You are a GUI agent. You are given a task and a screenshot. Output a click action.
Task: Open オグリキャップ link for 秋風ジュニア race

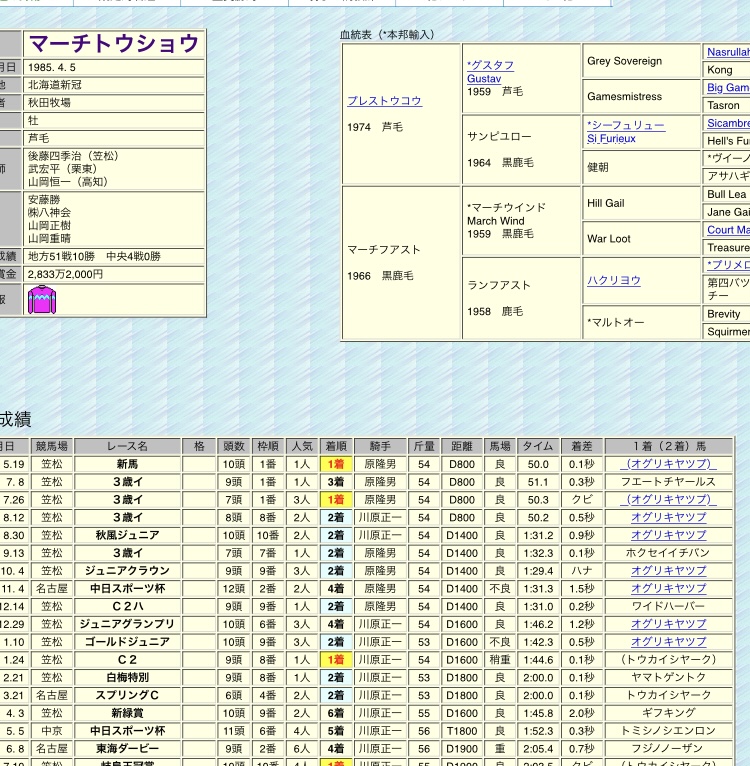tap(668, 535)
